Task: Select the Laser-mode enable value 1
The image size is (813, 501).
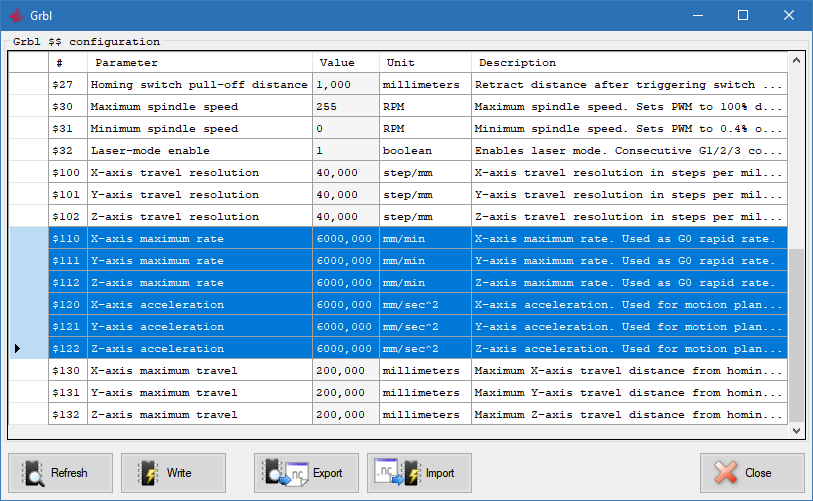Action: click(x=346, y=150)
